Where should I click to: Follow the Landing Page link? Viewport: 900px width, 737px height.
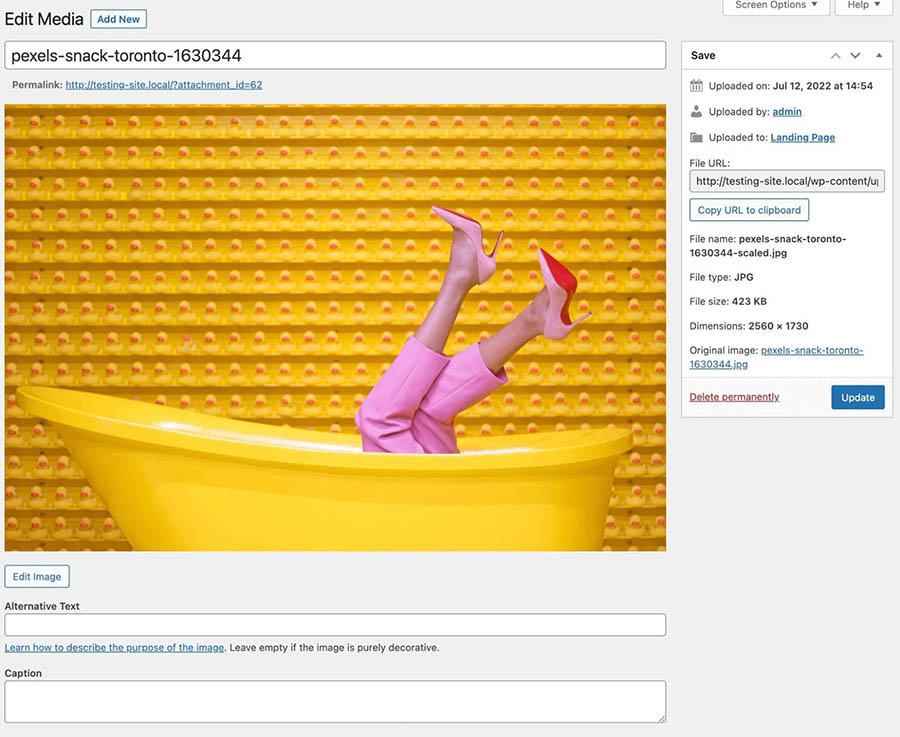802,137
